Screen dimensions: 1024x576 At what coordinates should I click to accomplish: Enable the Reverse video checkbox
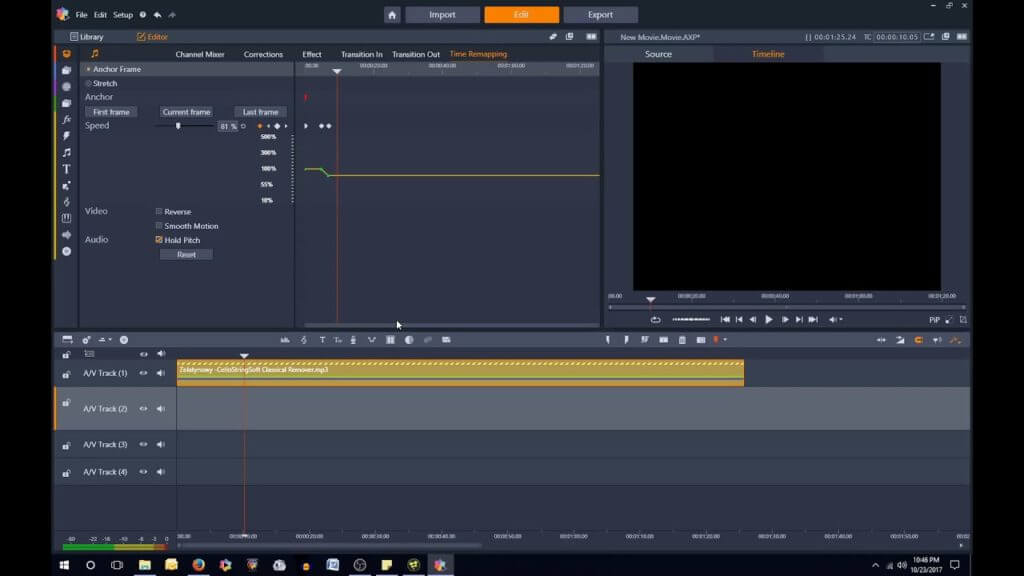coord(159,212)
